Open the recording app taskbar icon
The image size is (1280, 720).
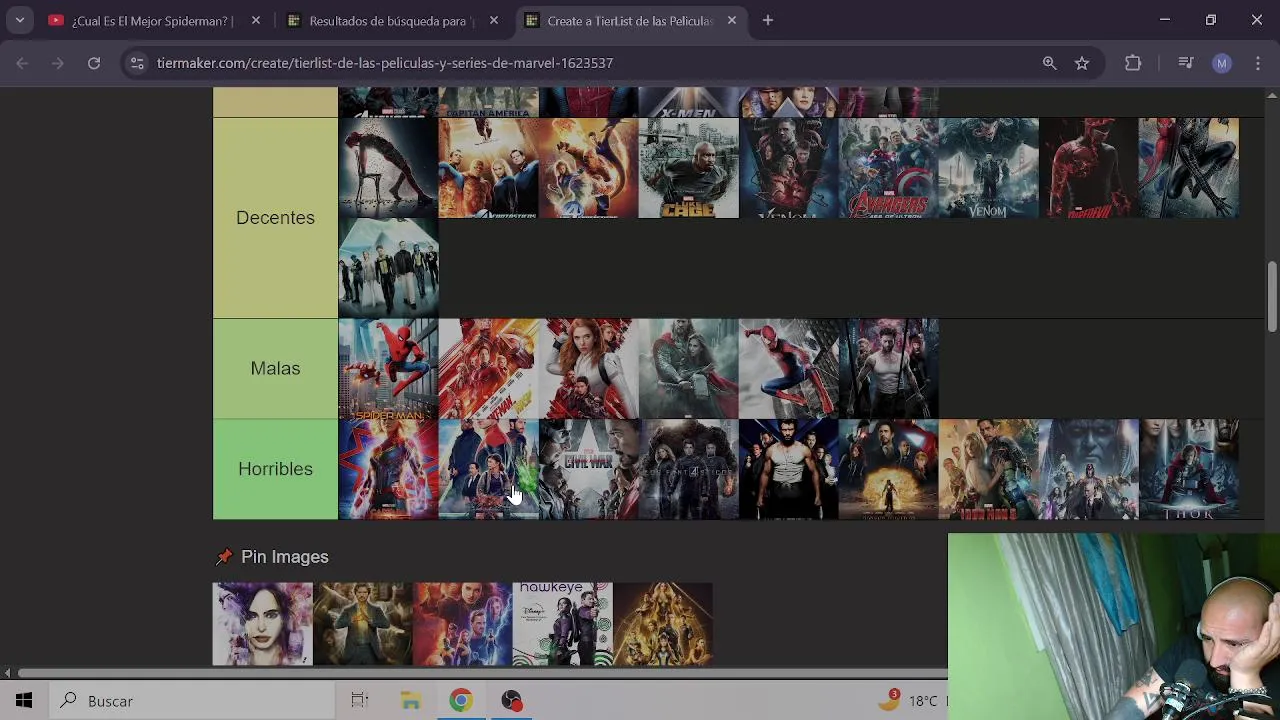point(511,701)
